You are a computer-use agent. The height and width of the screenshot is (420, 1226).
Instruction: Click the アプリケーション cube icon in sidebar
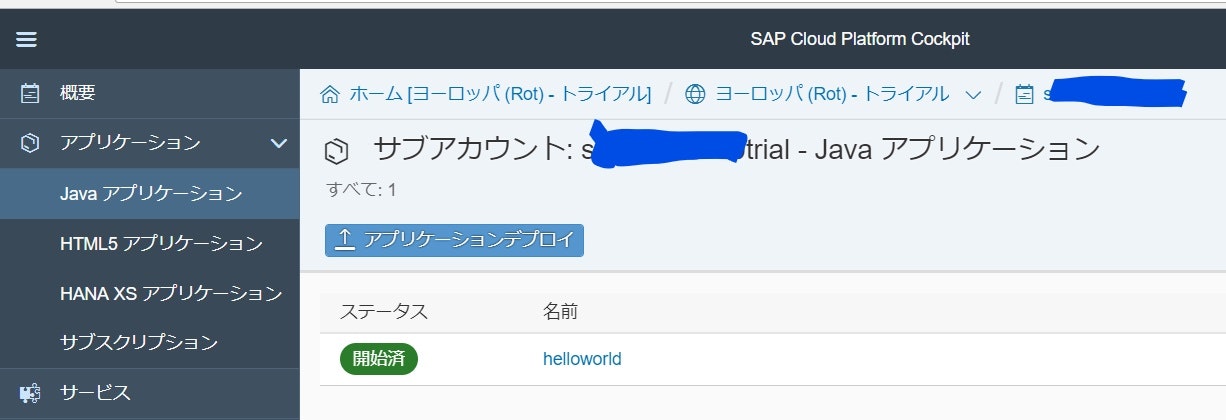point(30,143)
